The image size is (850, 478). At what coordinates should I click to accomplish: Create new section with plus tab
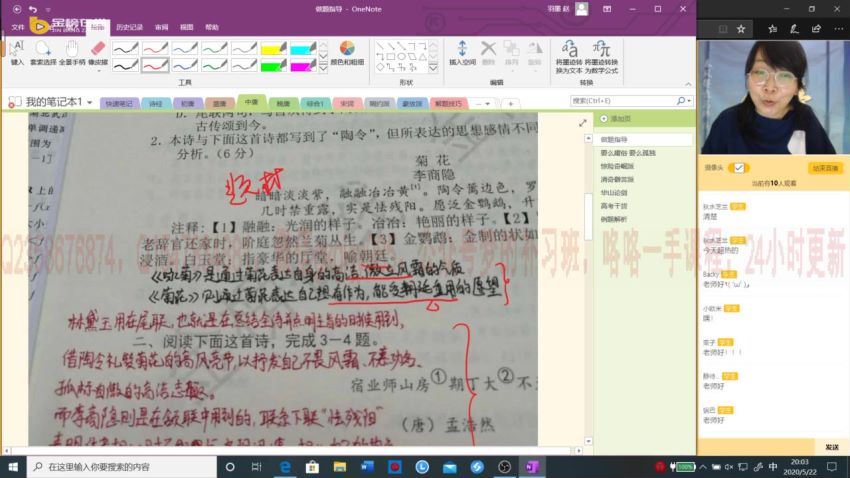[x=511, y=104]
